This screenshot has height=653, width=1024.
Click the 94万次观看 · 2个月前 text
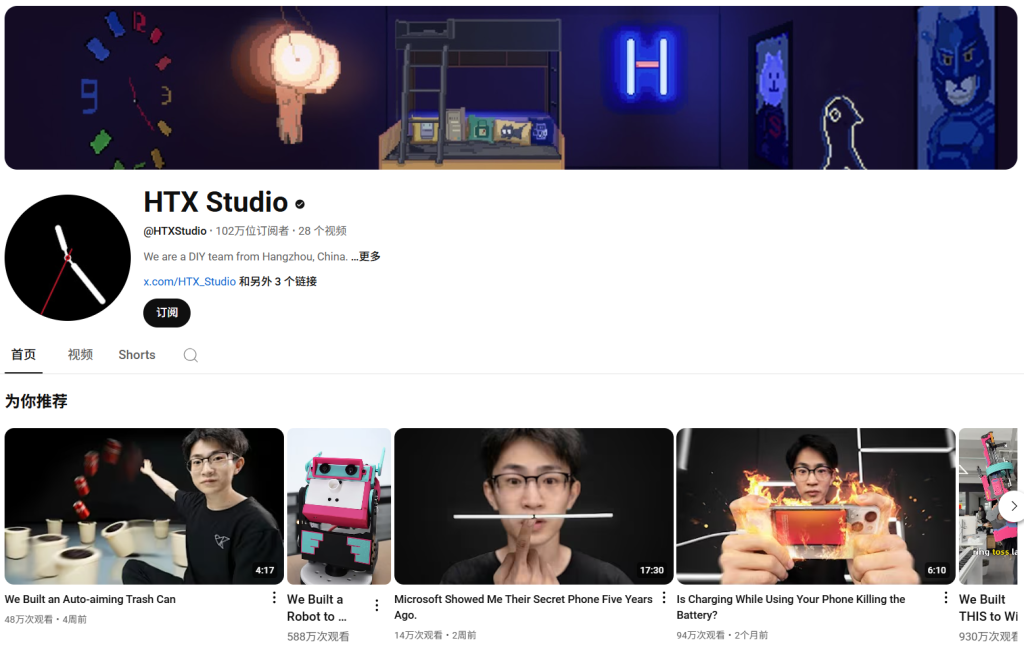(722, 635)
